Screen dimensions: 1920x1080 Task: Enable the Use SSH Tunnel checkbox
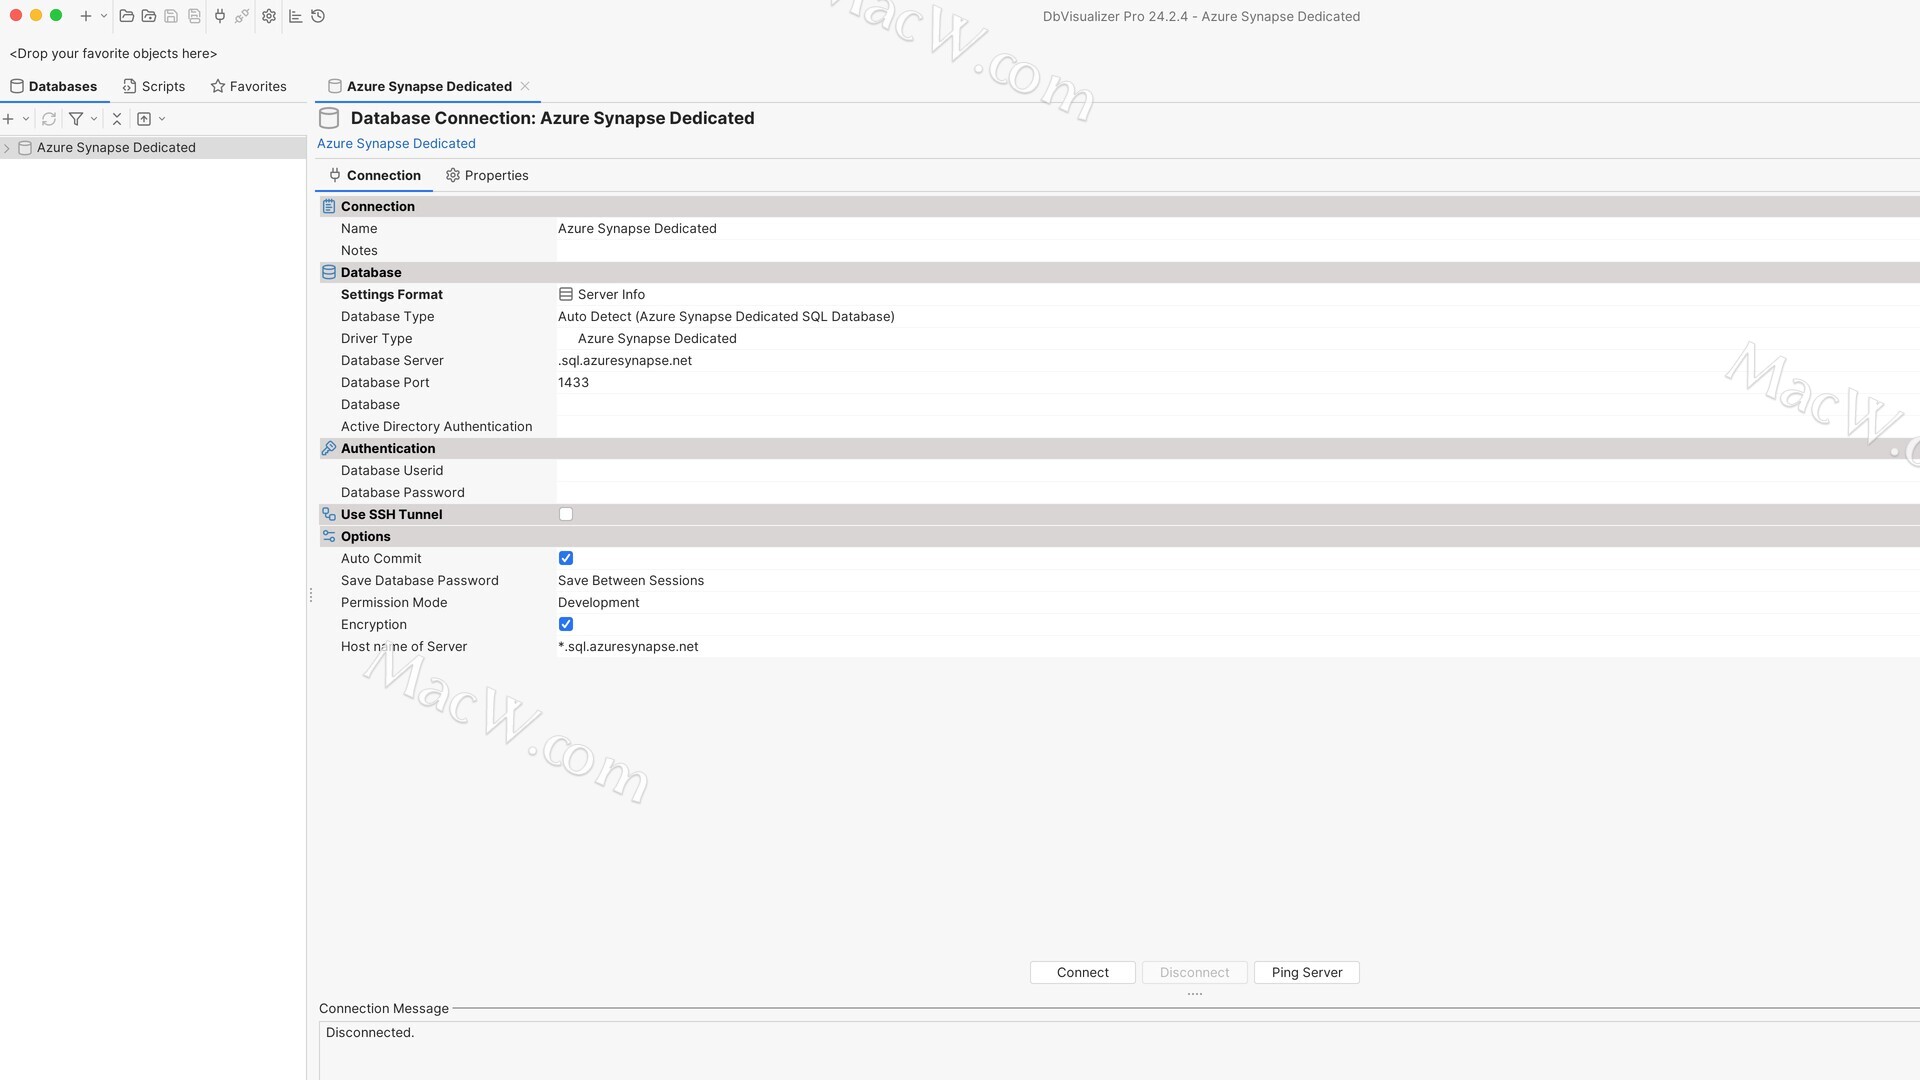pyautogui.click(x=566, y=514)
